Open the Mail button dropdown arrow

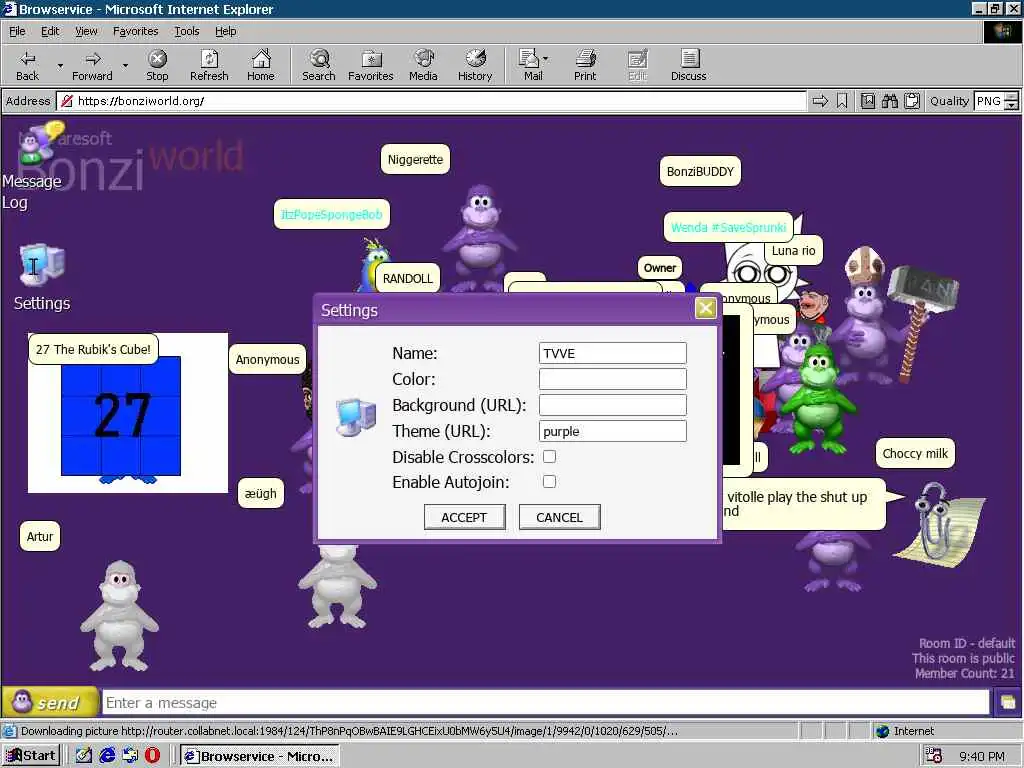pyautogui.click(x=545, y=59)
